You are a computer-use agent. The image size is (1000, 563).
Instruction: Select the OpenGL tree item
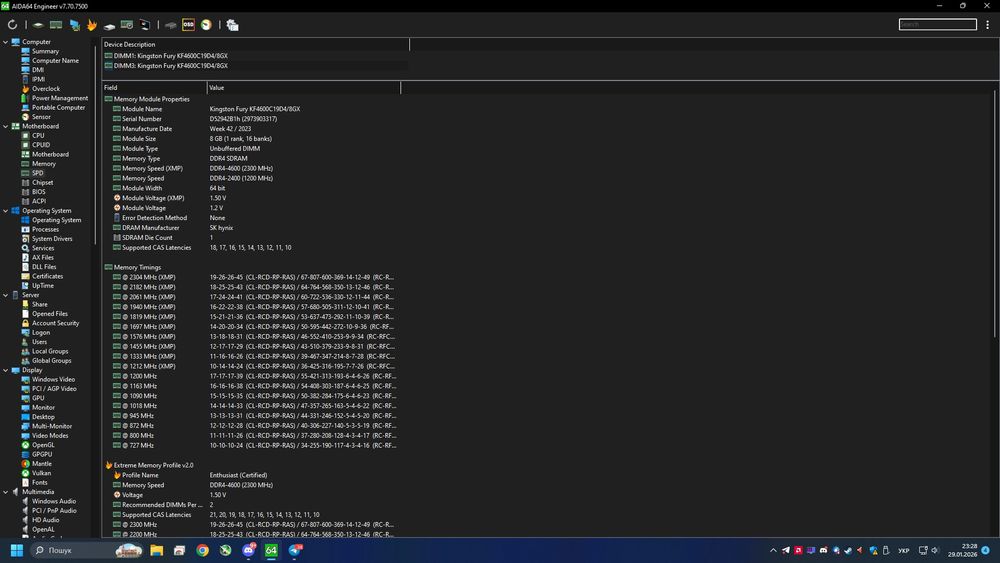tap(43, 445)
